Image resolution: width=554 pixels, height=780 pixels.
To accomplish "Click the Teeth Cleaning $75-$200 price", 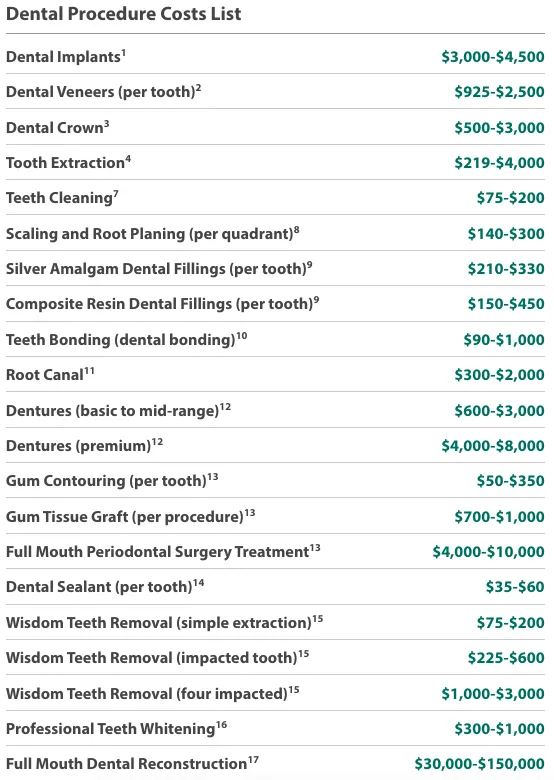I will 511,198.
